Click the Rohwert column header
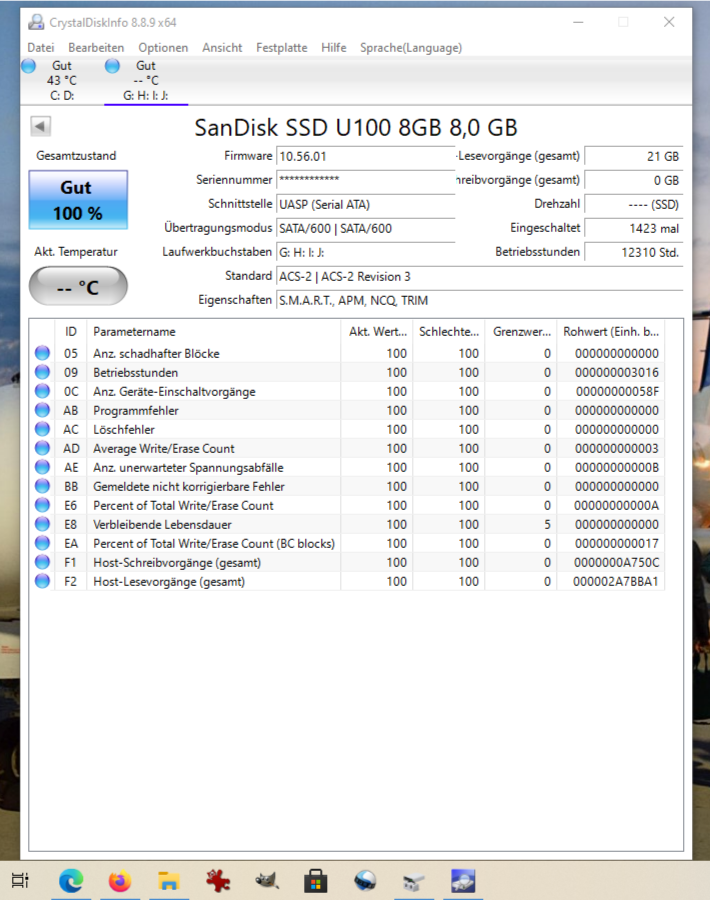 611,332
